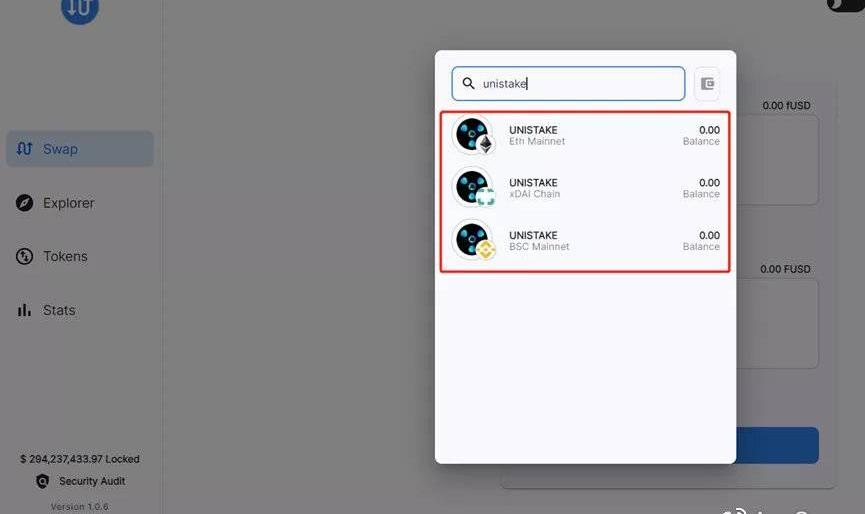Choose the UNISTAKE BSC Mainnet balance row
This screenshot has width=865, height=514.
[x=585, y=240]
